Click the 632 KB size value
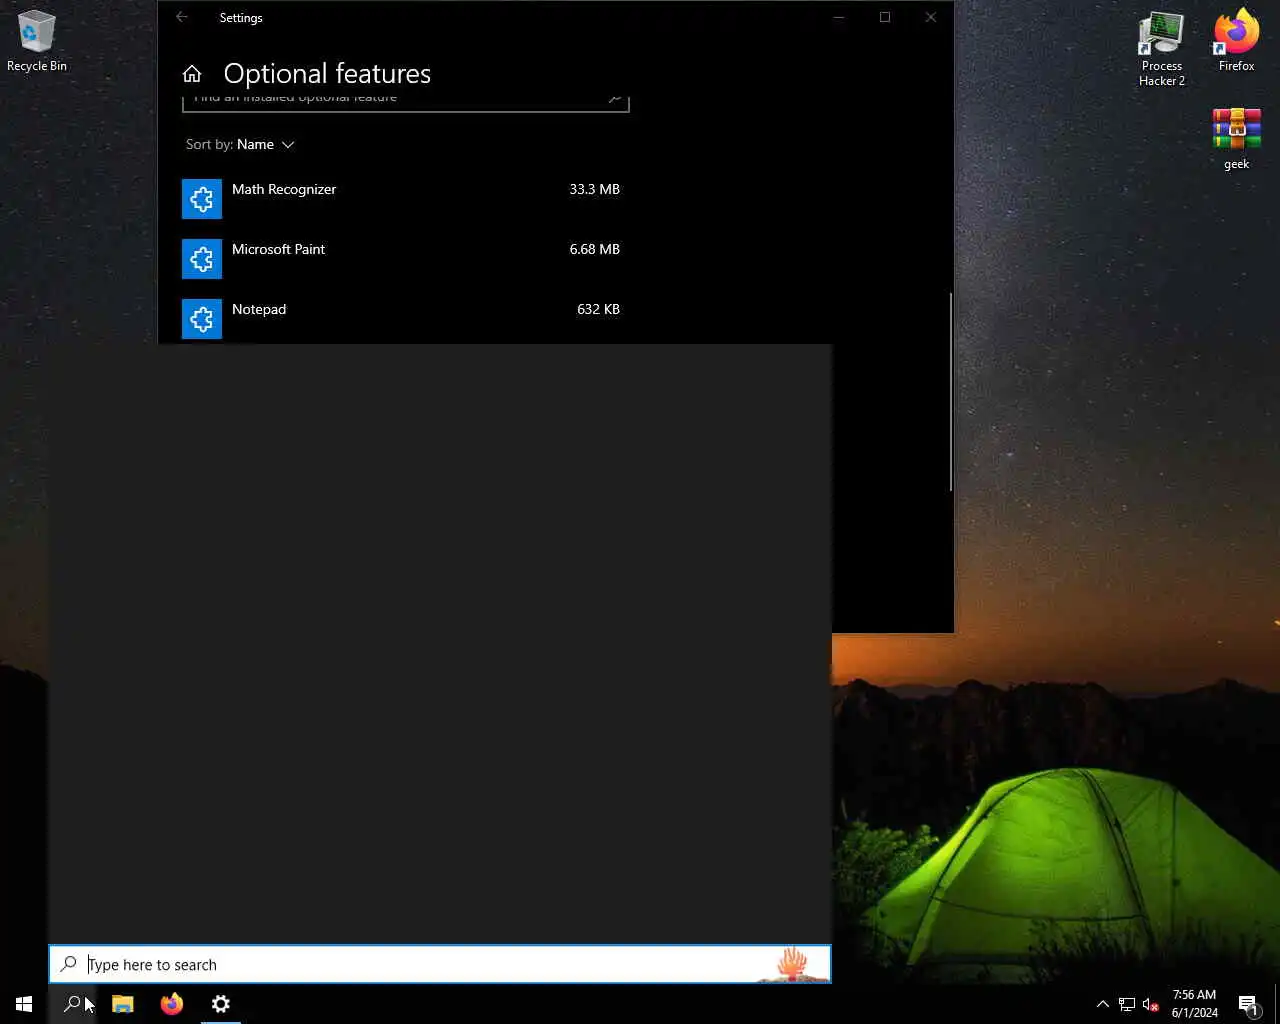The width and height of the screenshot is (1280, 1024). point(598,309)
